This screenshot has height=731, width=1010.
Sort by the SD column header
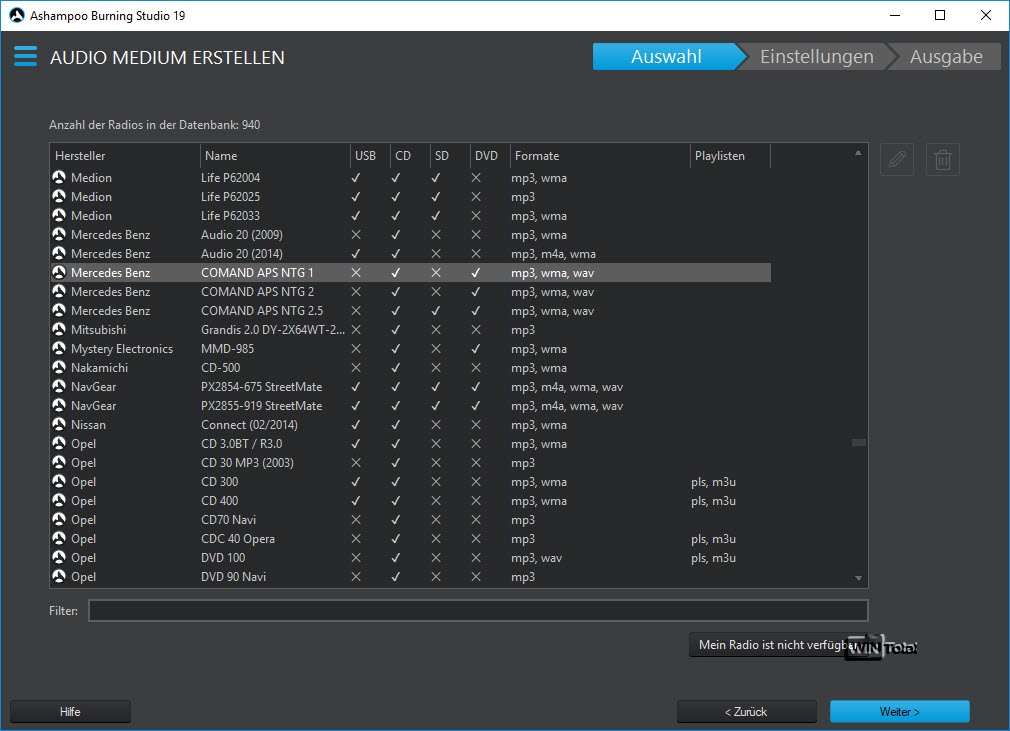pos(450,156)
